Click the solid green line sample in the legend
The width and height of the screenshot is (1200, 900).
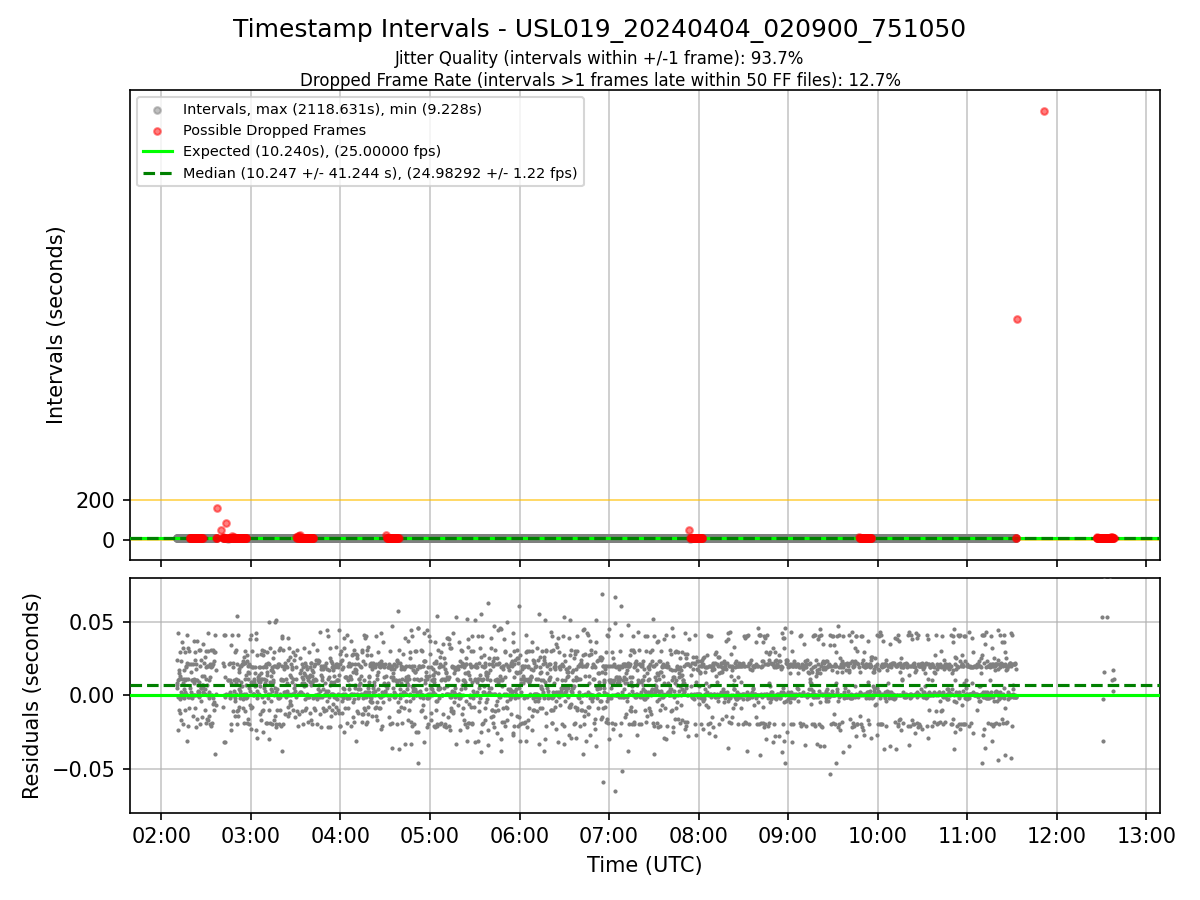(x=157, y=152)
